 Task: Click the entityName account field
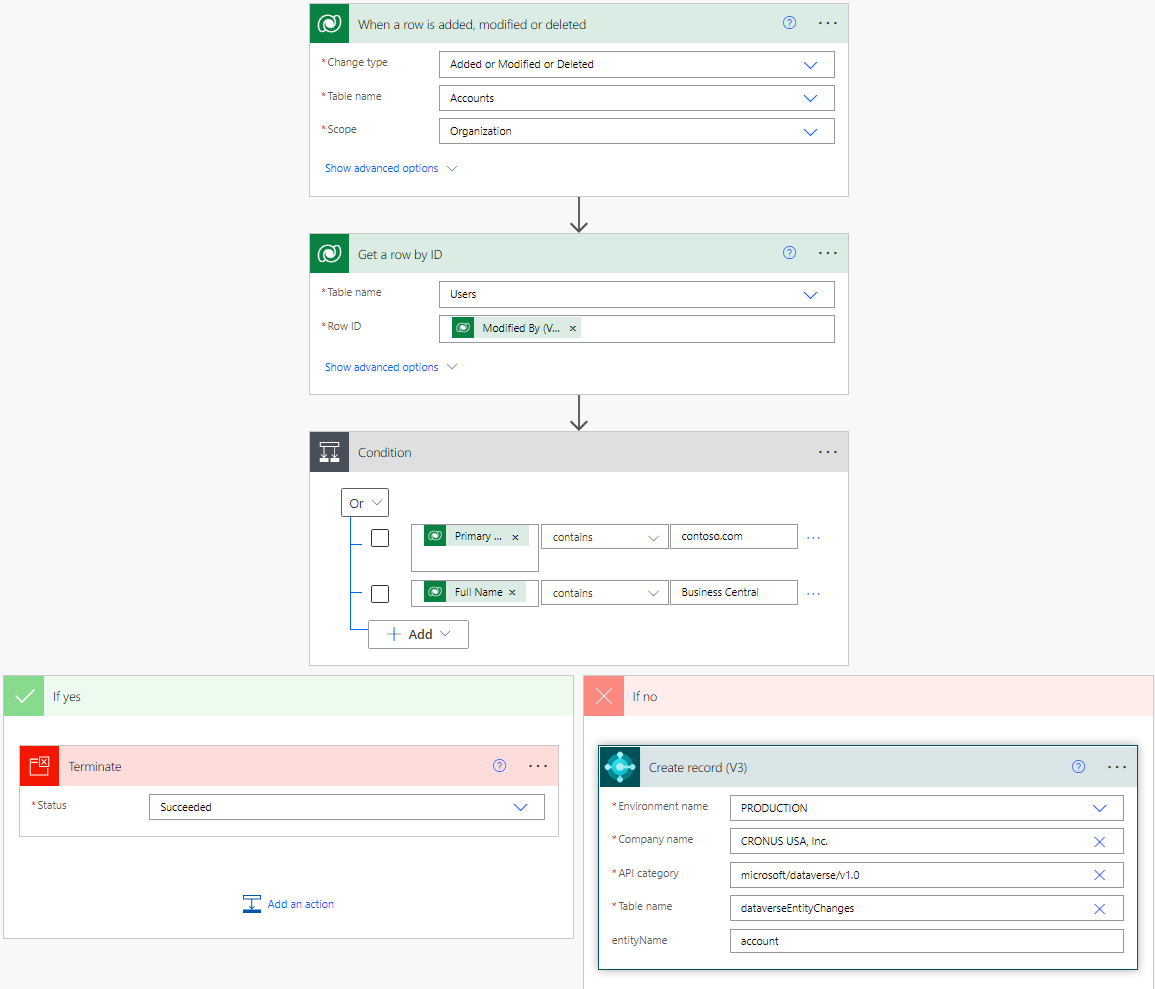pyautogui.click(x=927, y=941)
